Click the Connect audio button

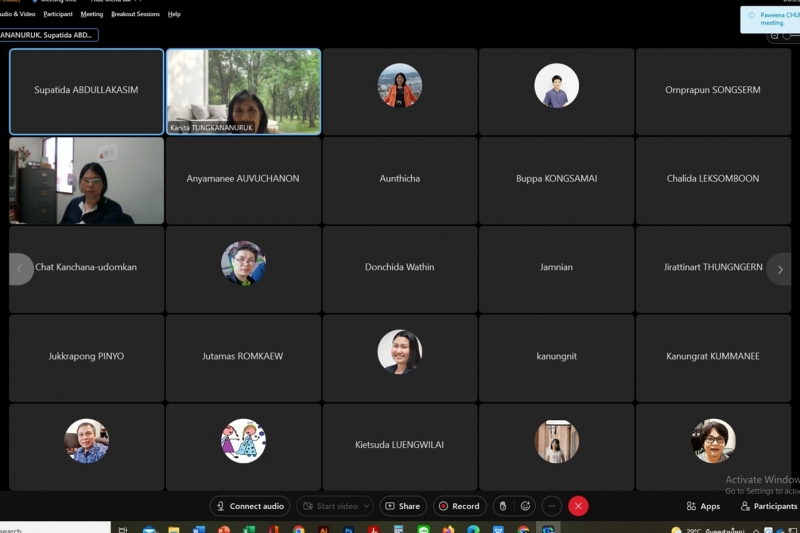point(250,506)
